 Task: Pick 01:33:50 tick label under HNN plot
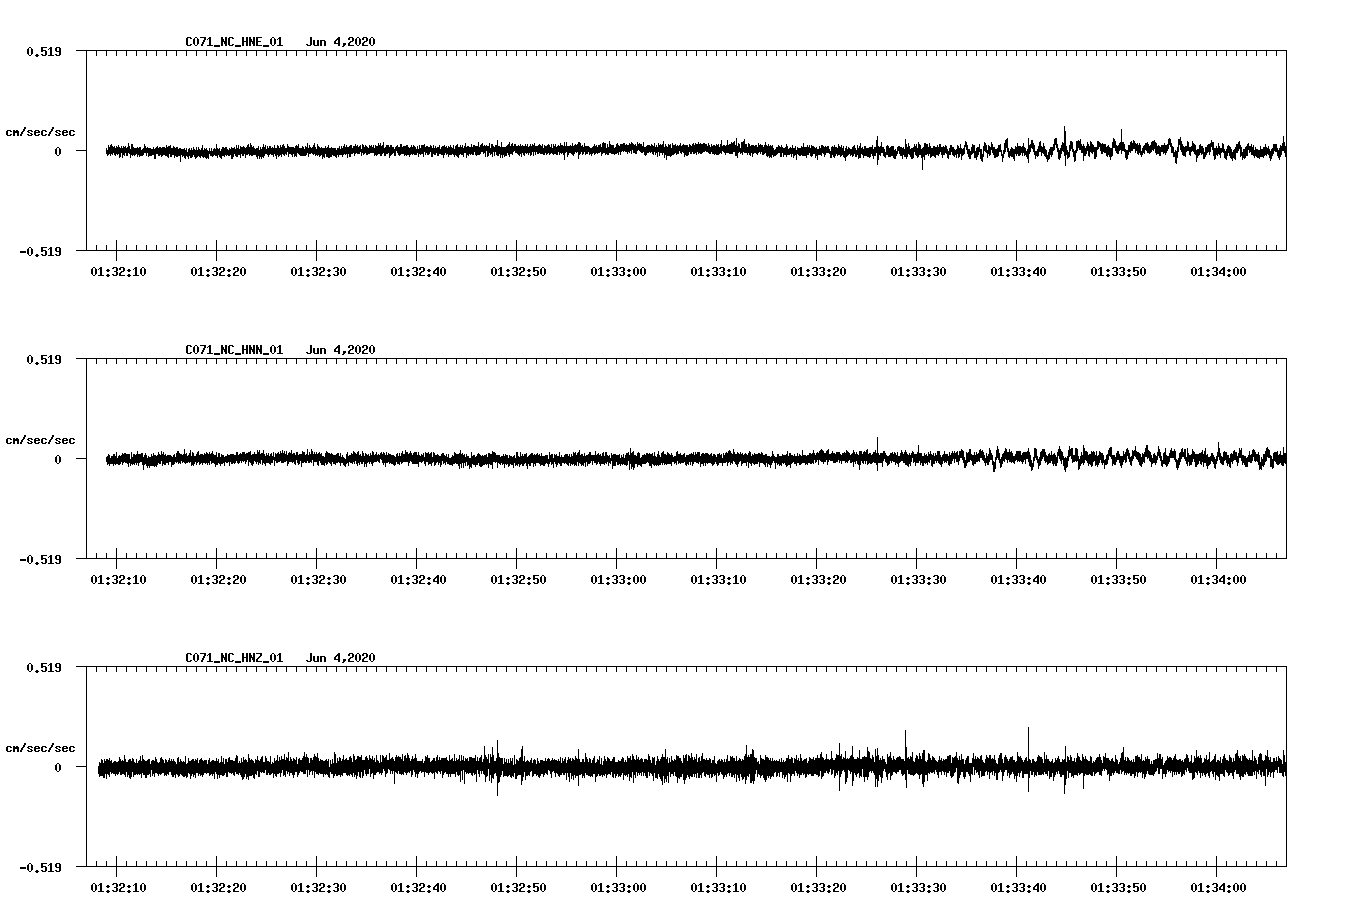point(1118,579)
